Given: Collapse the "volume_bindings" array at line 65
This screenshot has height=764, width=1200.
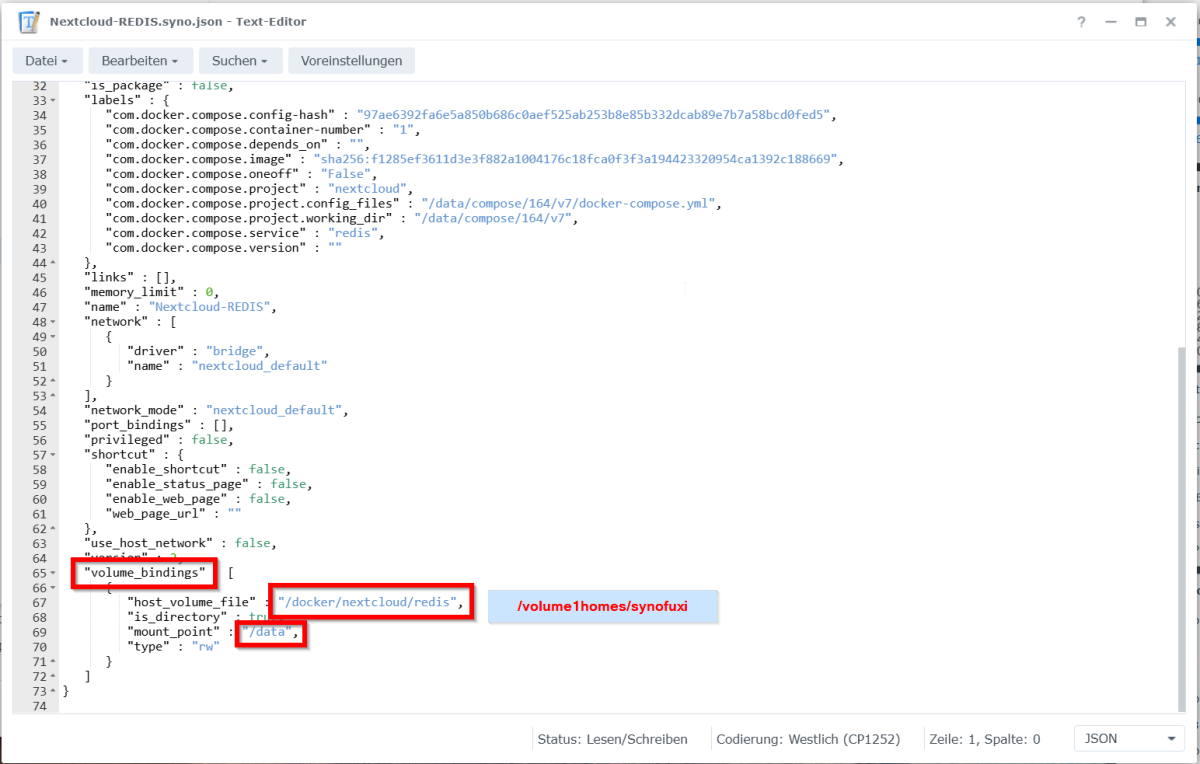Looking at the screenshot, I should (52, 573).
